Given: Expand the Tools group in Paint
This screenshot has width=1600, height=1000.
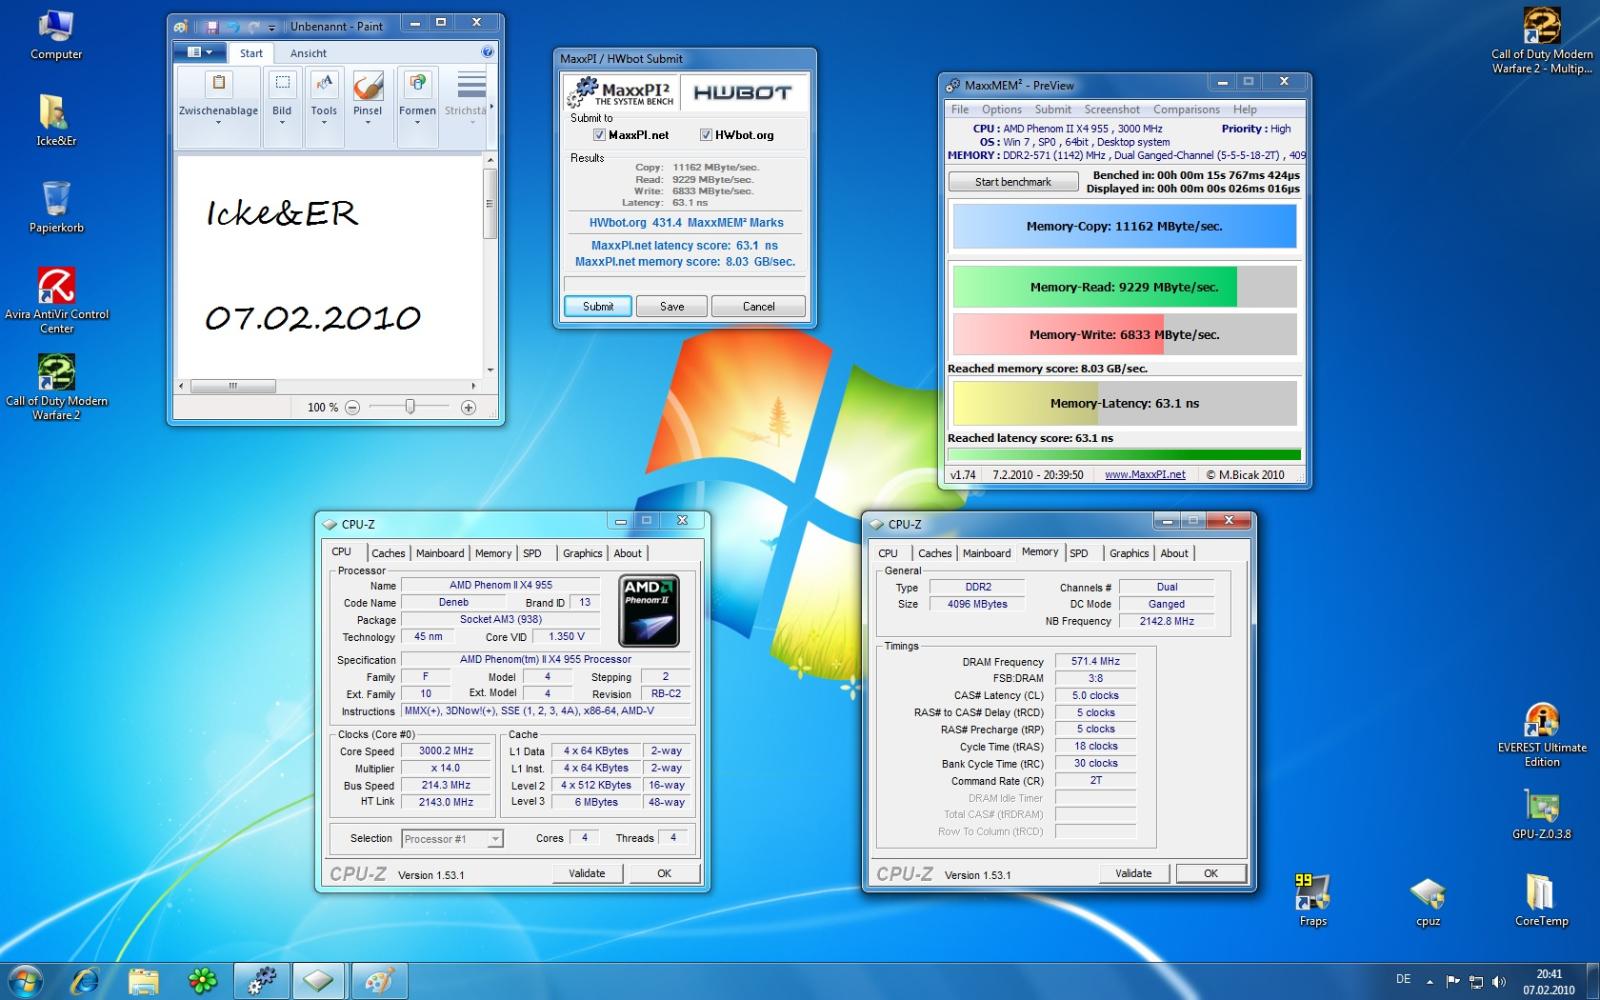Looking at the screenshot, I should pyautogui.click(x=324, y=107).
